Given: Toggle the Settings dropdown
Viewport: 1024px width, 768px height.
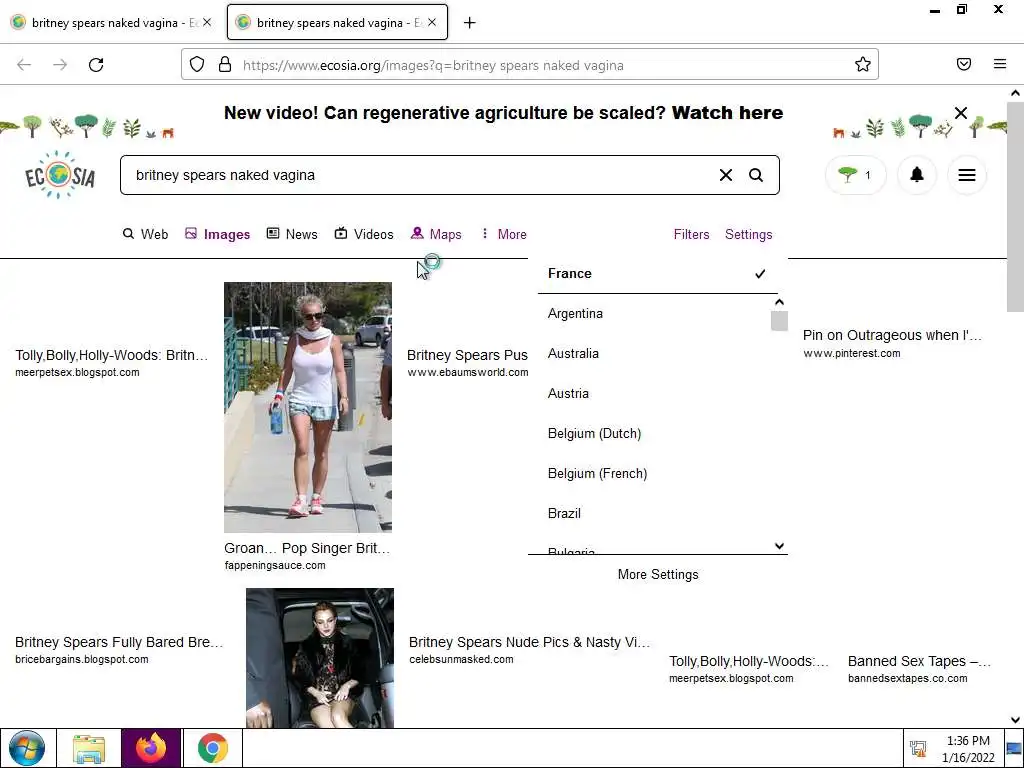Looking at the screenshot, I should 748,234.
